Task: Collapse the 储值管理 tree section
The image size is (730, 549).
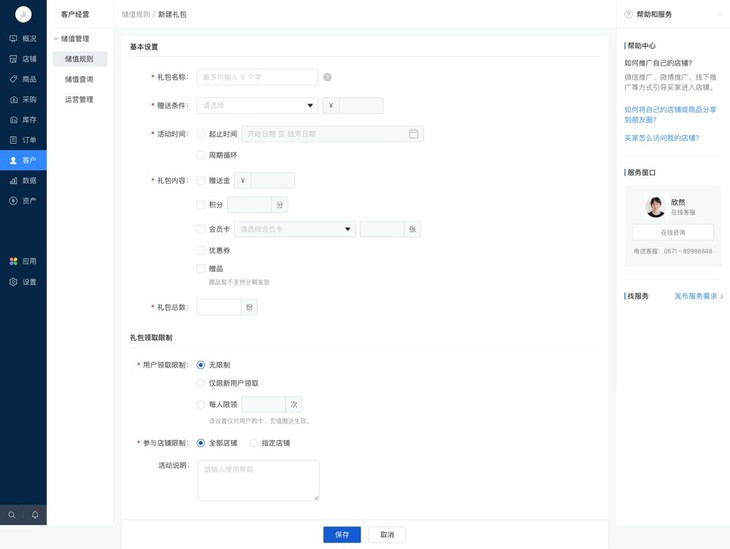Action: pyautogui.click(x=56, y=39)
